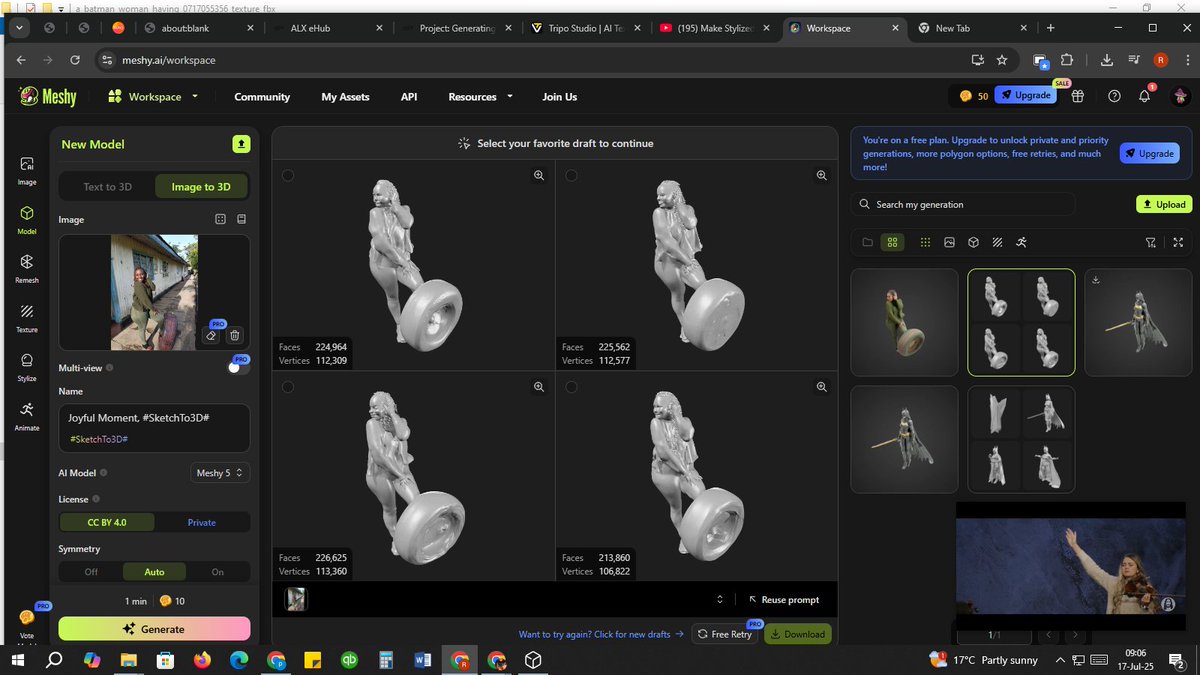
Task: Select the draft with 226,625 faces
Action: coord(288,386)
